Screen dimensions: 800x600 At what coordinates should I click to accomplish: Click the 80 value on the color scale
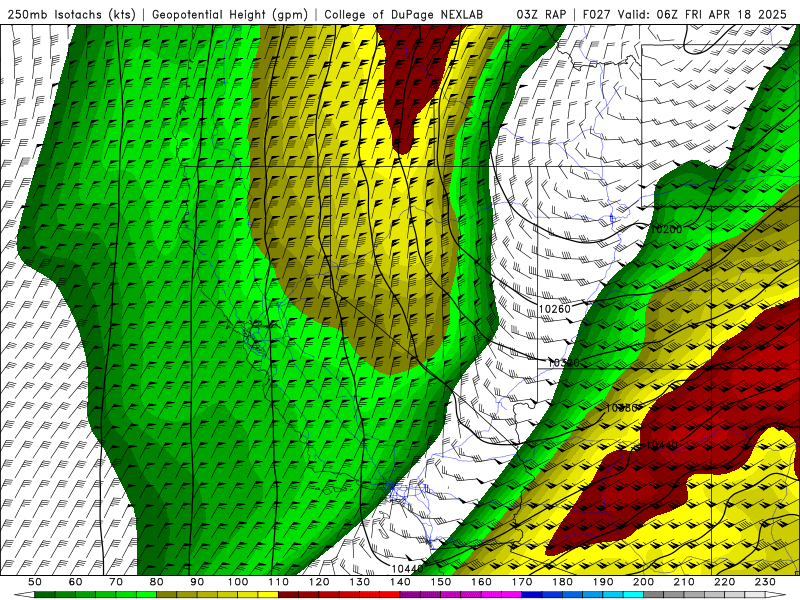(157, 582)
